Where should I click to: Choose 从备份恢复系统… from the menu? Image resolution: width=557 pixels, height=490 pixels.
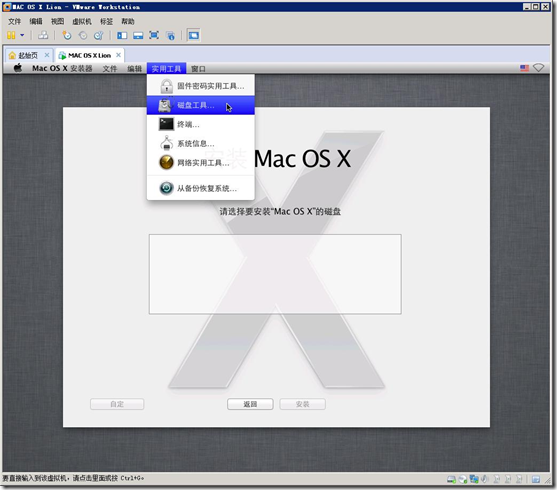201,188
